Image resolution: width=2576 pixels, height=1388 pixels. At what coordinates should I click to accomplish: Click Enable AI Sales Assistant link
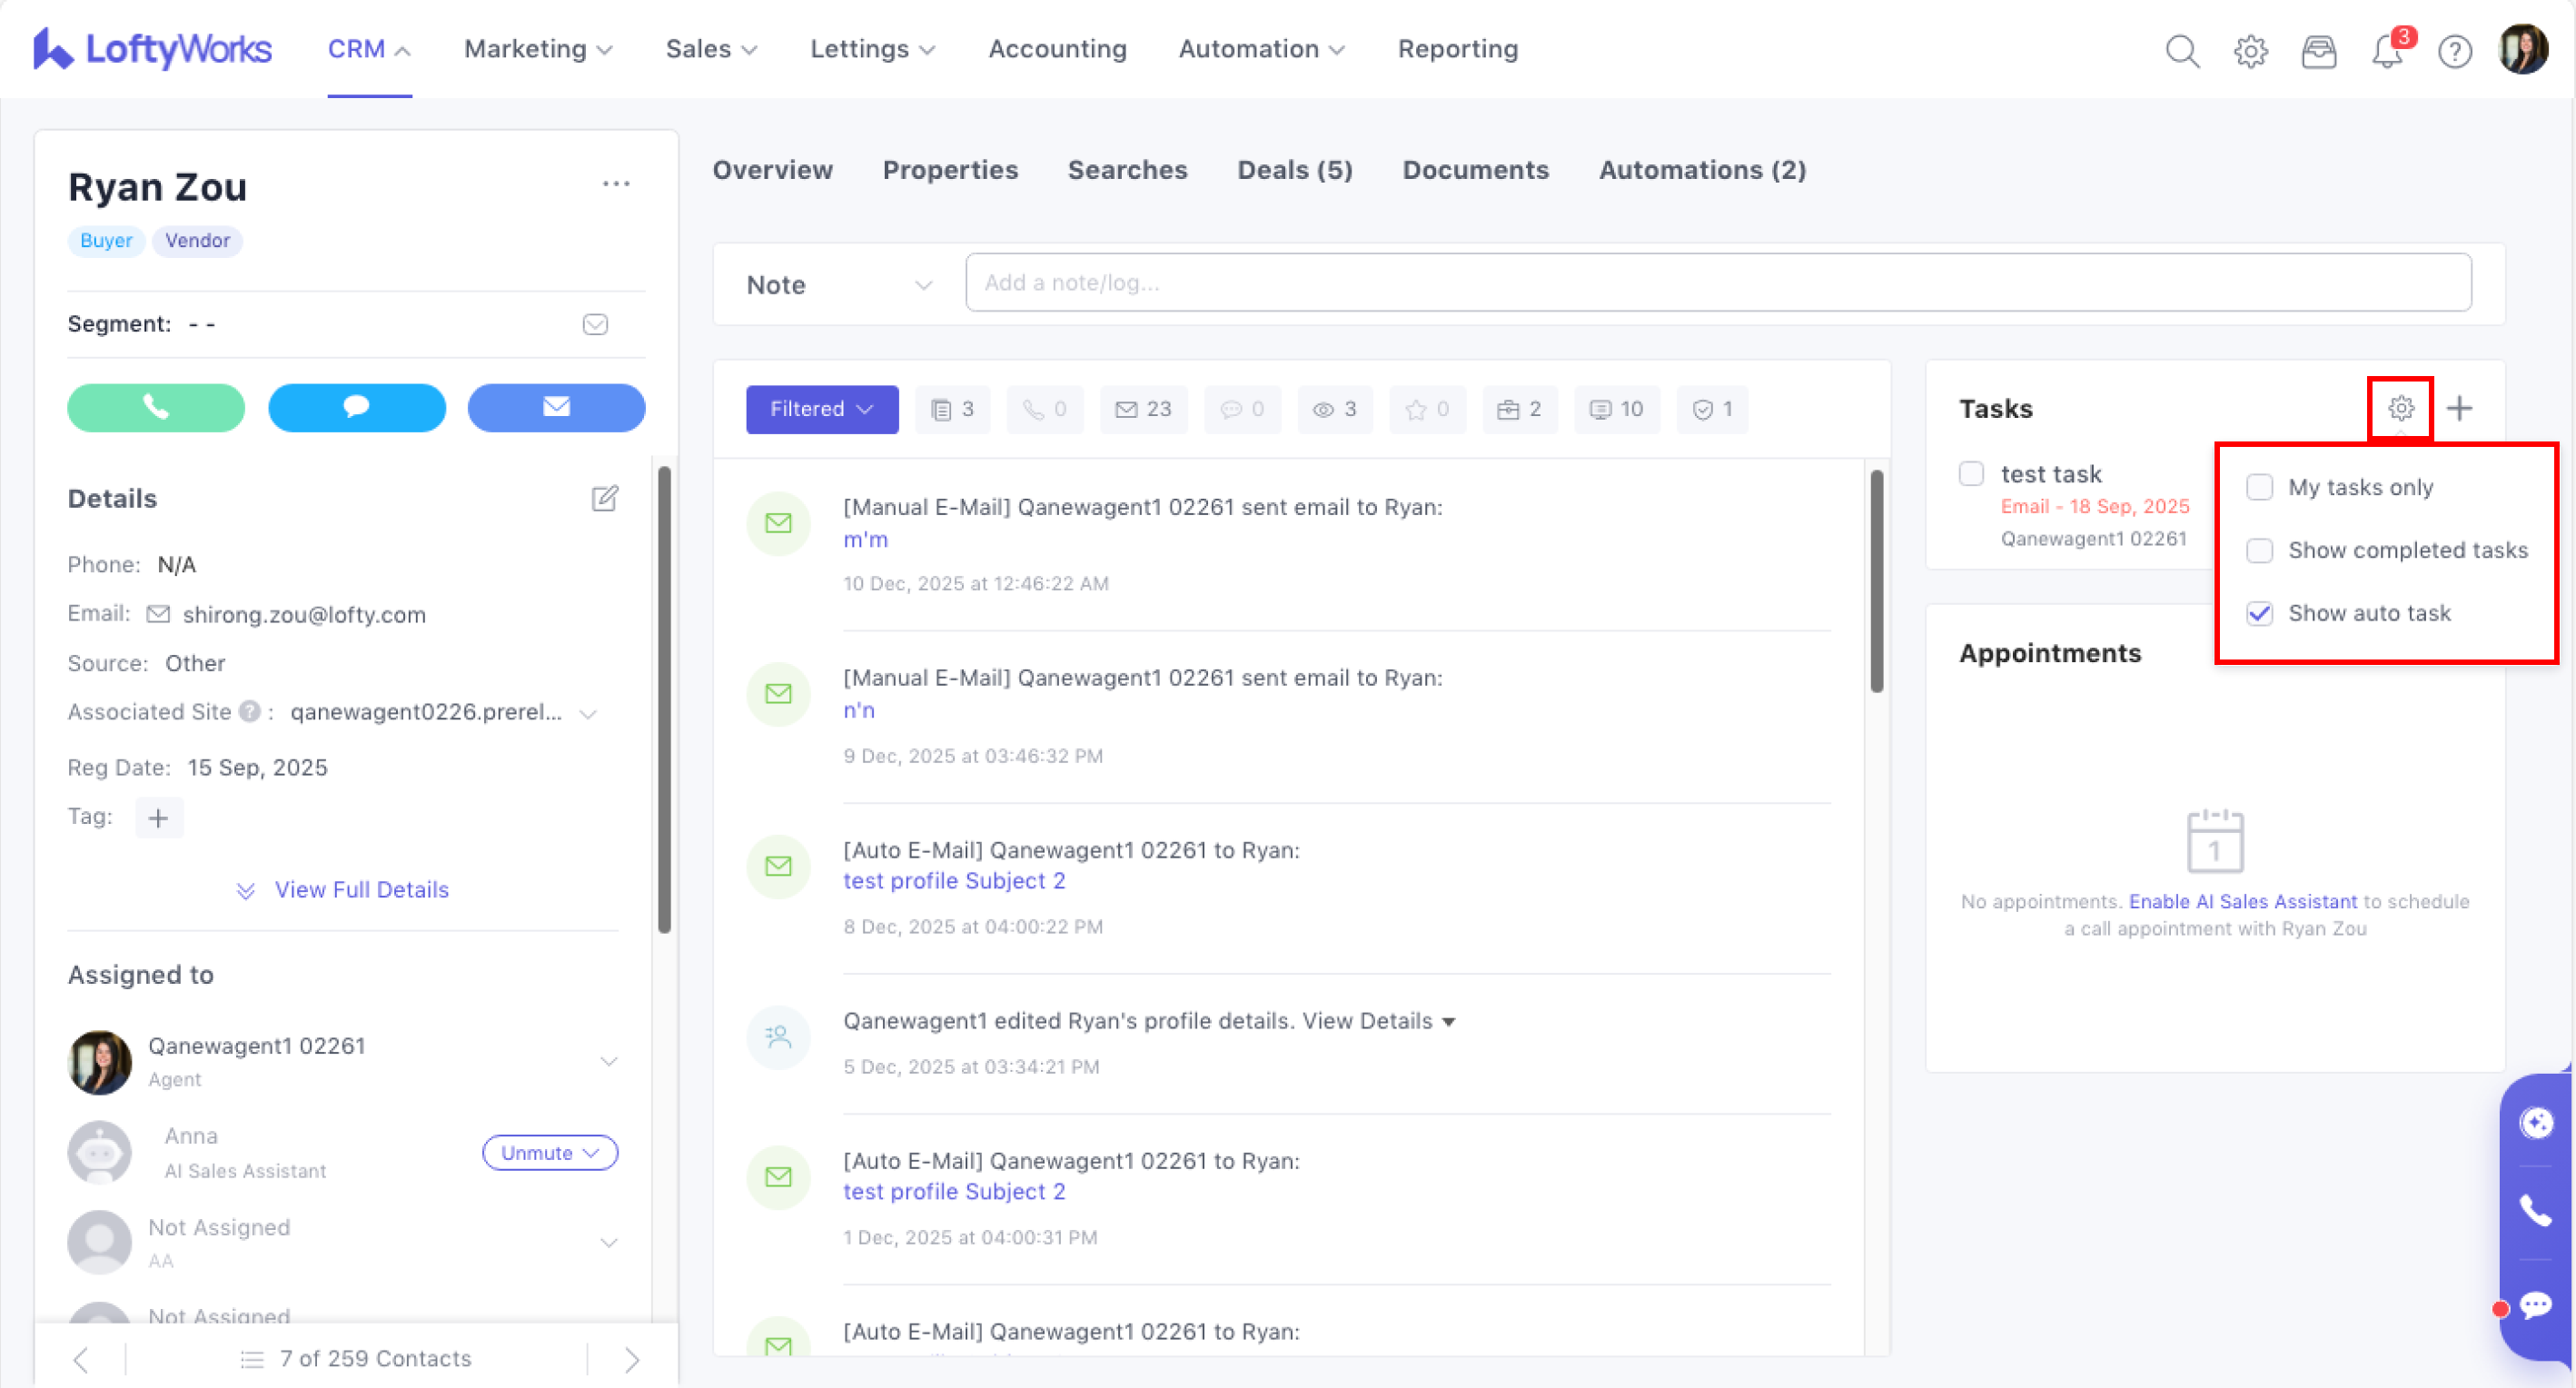pos(2242,901)
